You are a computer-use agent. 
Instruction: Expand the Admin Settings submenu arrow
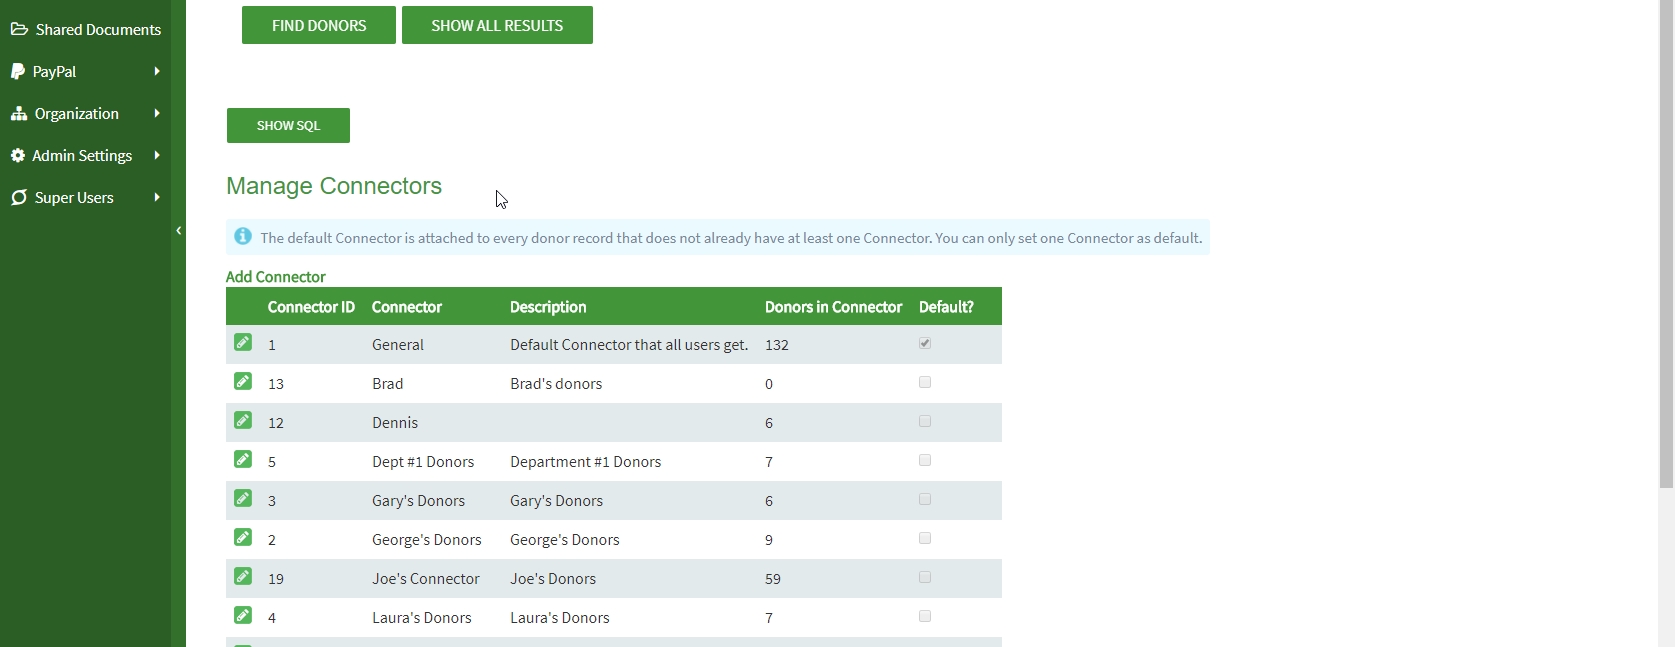[x=157, y=155]
